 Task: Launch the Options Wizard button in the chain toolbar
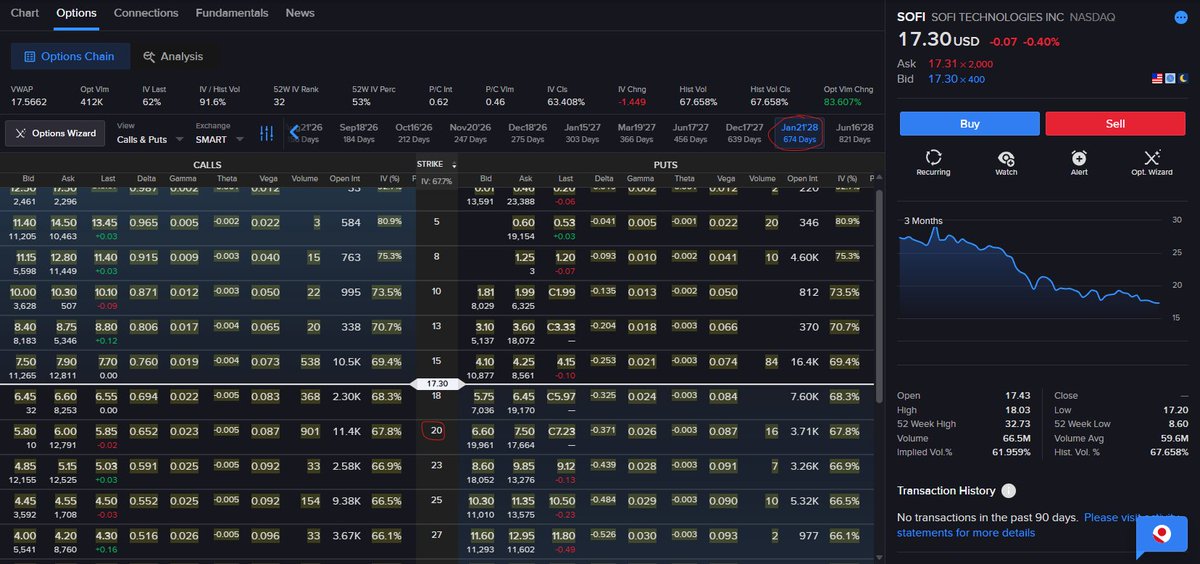click(x=57, y=133)
